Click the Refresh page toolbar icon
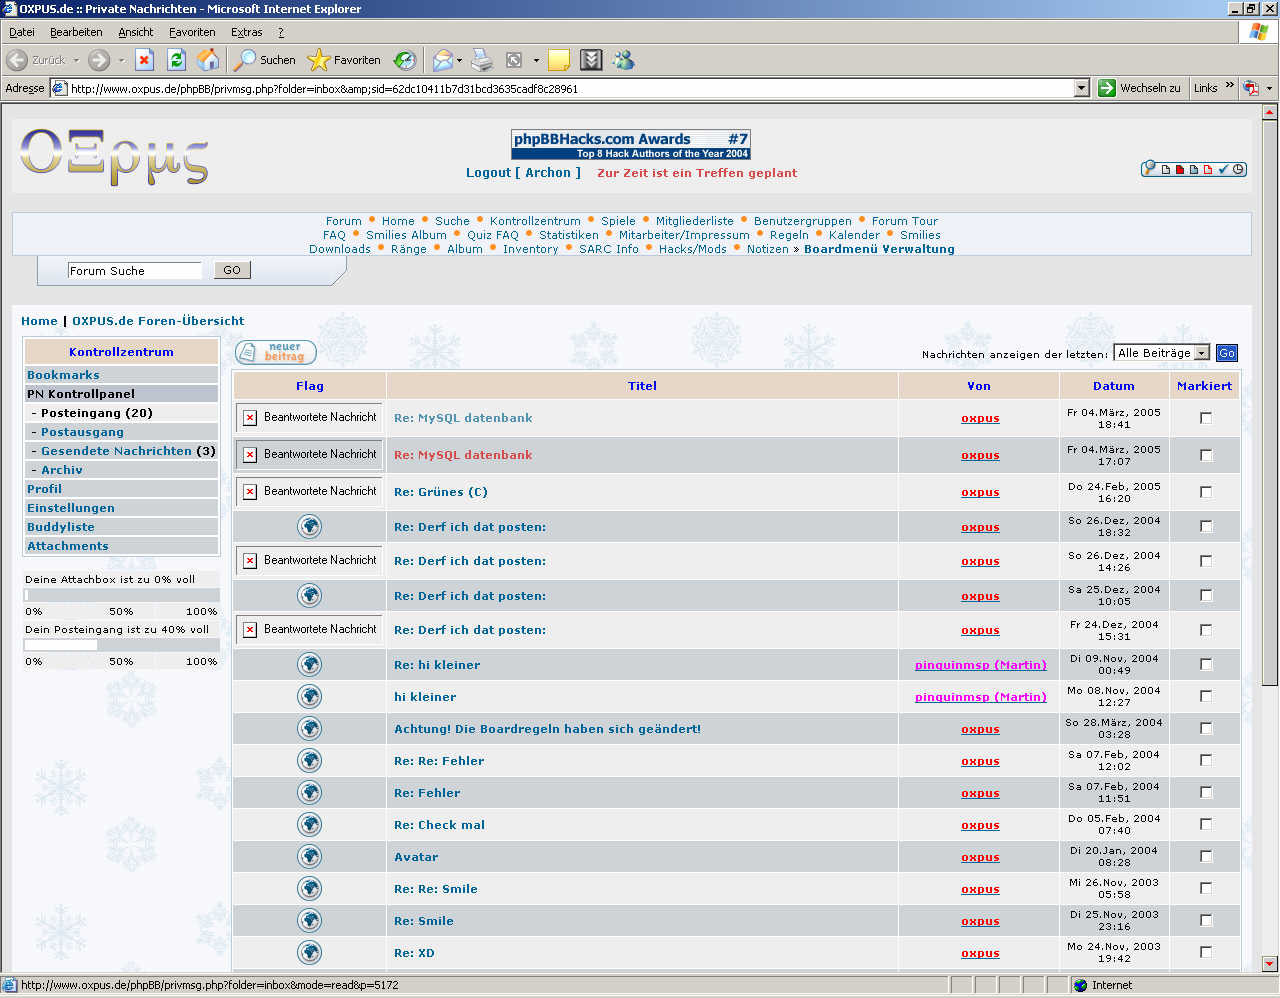The width and height of the screenshot is (1280, 998). point(176,60)
